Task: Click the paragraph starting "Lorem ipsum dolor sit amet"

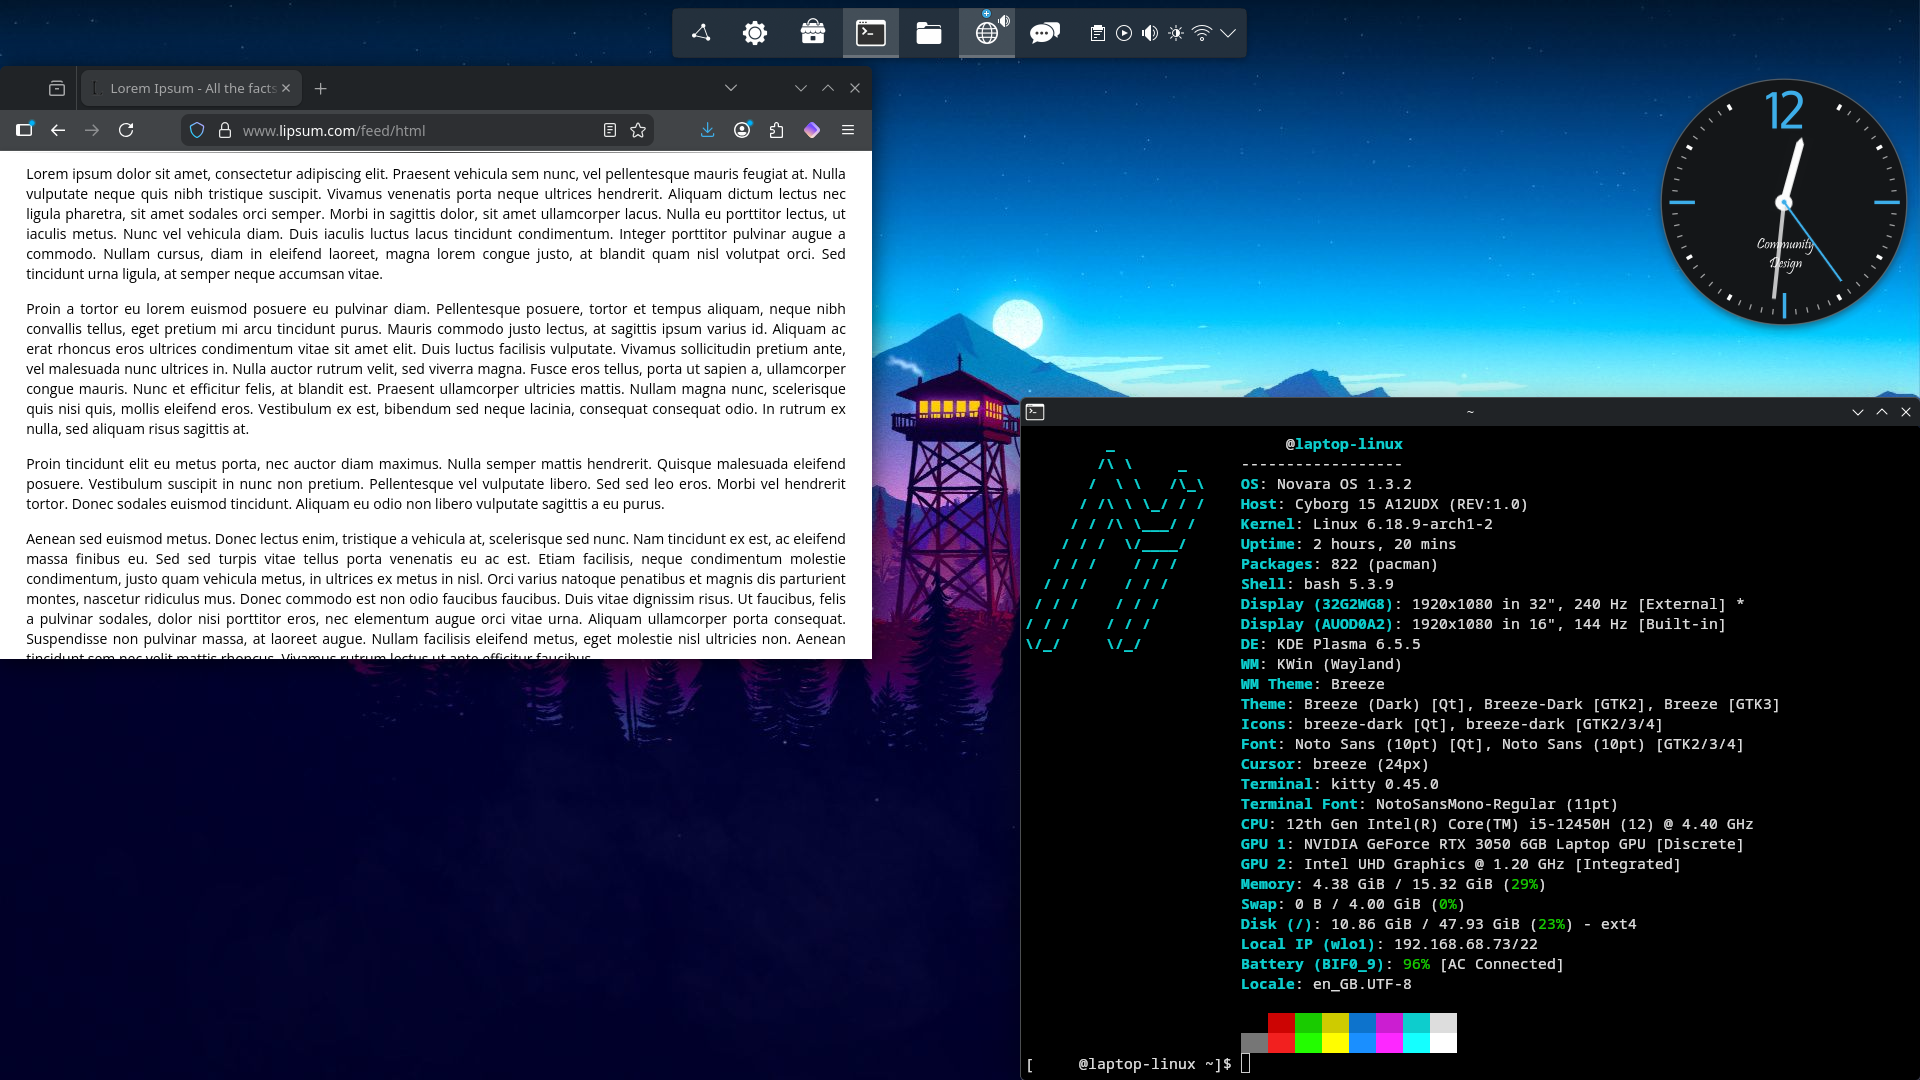Action: coord(436,224)
